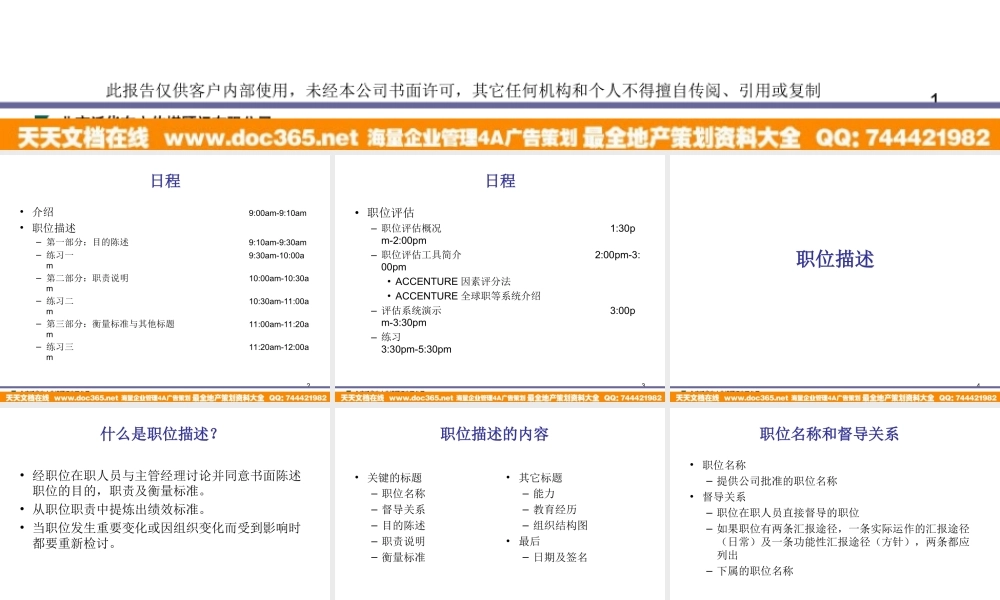The image size is (1000, 600).
Task: Click the 练习三 schedule item
Action: pos(59,347)
